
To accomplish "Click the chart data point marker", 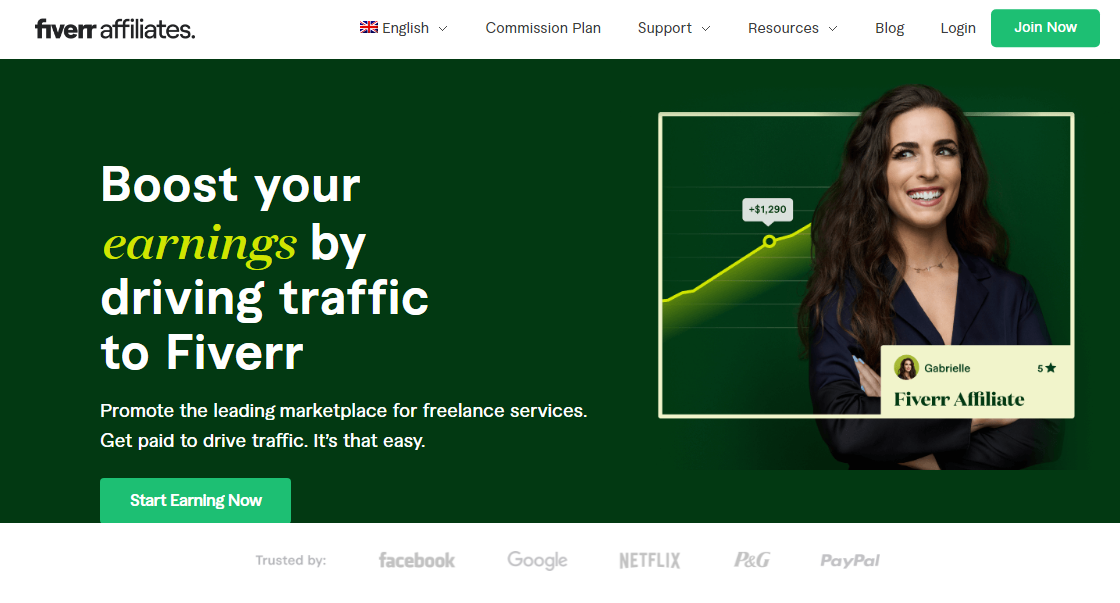I will 769,241.
